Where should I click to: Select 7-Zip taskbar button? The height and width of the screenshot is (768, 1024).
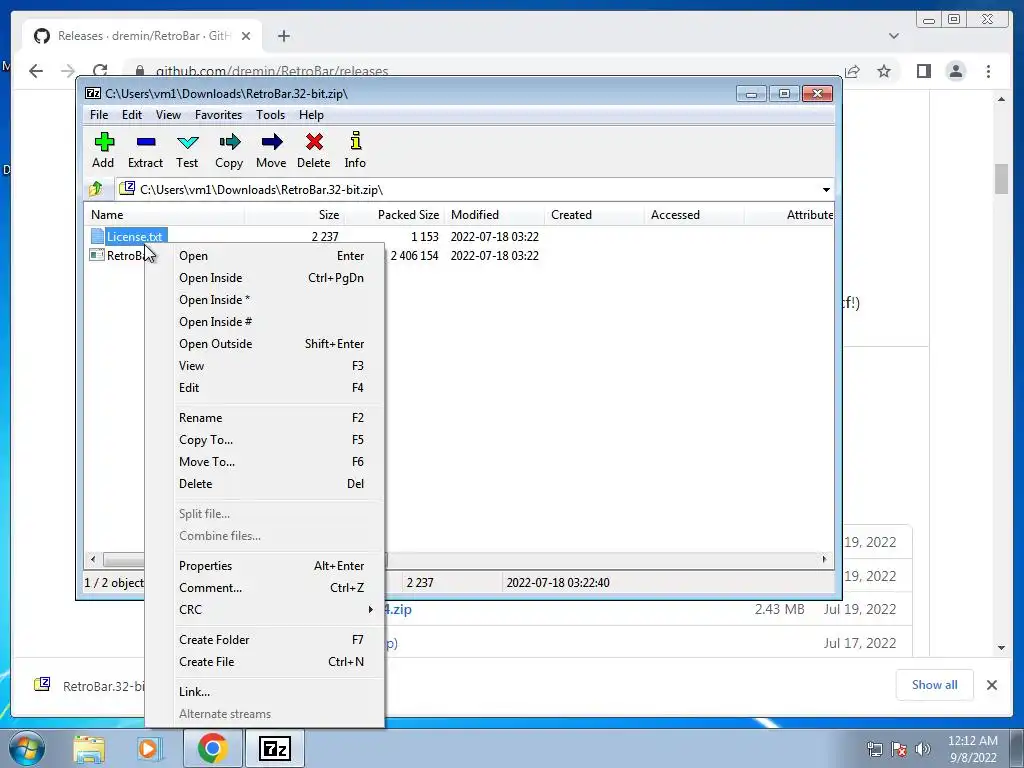click(x=274, y=748)
